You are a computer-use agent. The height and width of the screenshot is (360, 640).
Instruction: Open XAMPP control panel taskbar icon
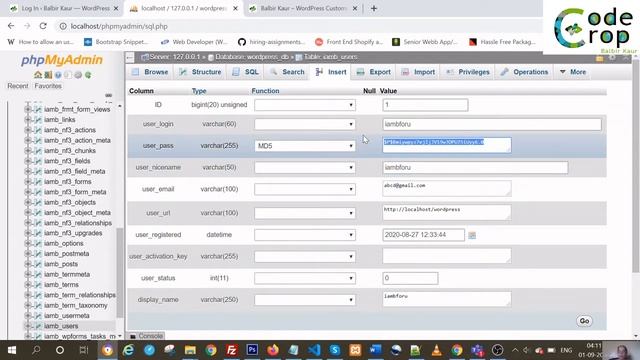coord(355,350)
